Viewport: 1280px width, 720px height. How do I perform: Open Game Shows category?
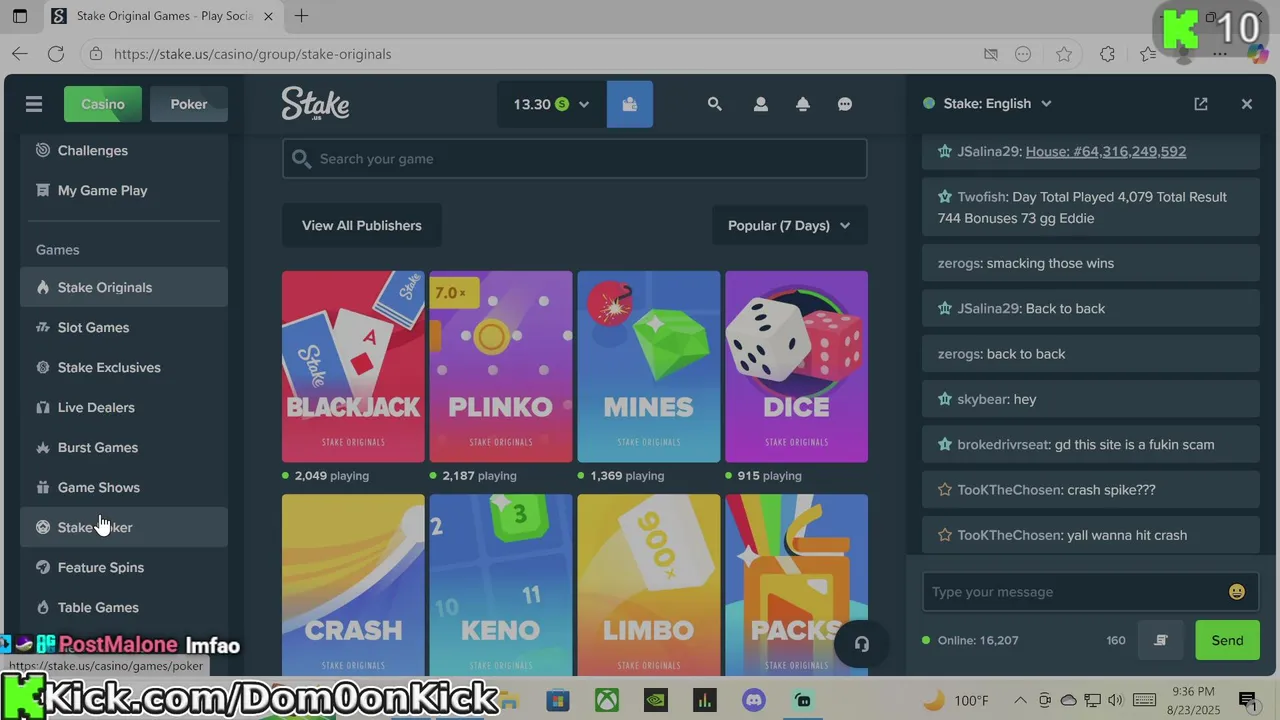(124, 487)
